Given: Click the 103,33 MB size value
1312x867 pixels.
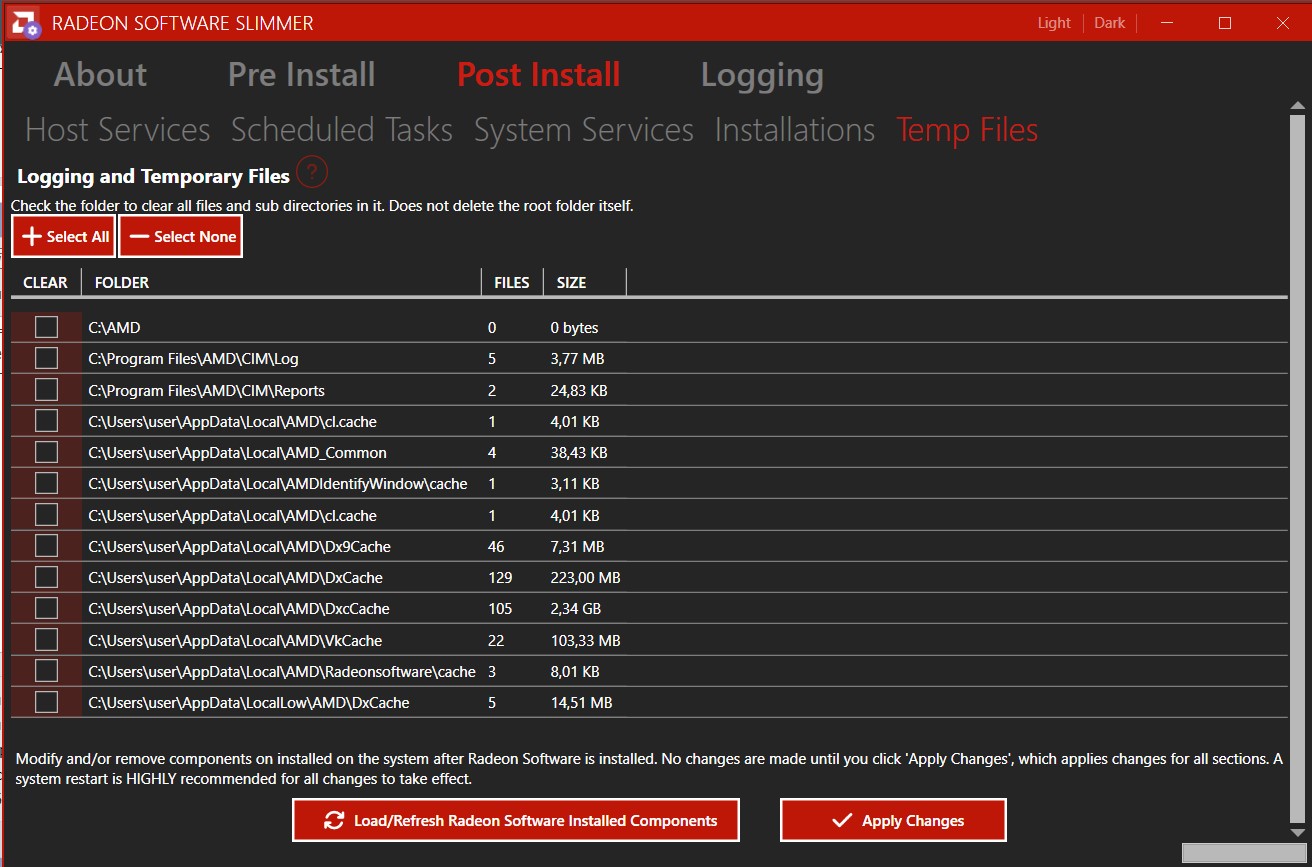Looking at the screenshot, I should [586, 641].
